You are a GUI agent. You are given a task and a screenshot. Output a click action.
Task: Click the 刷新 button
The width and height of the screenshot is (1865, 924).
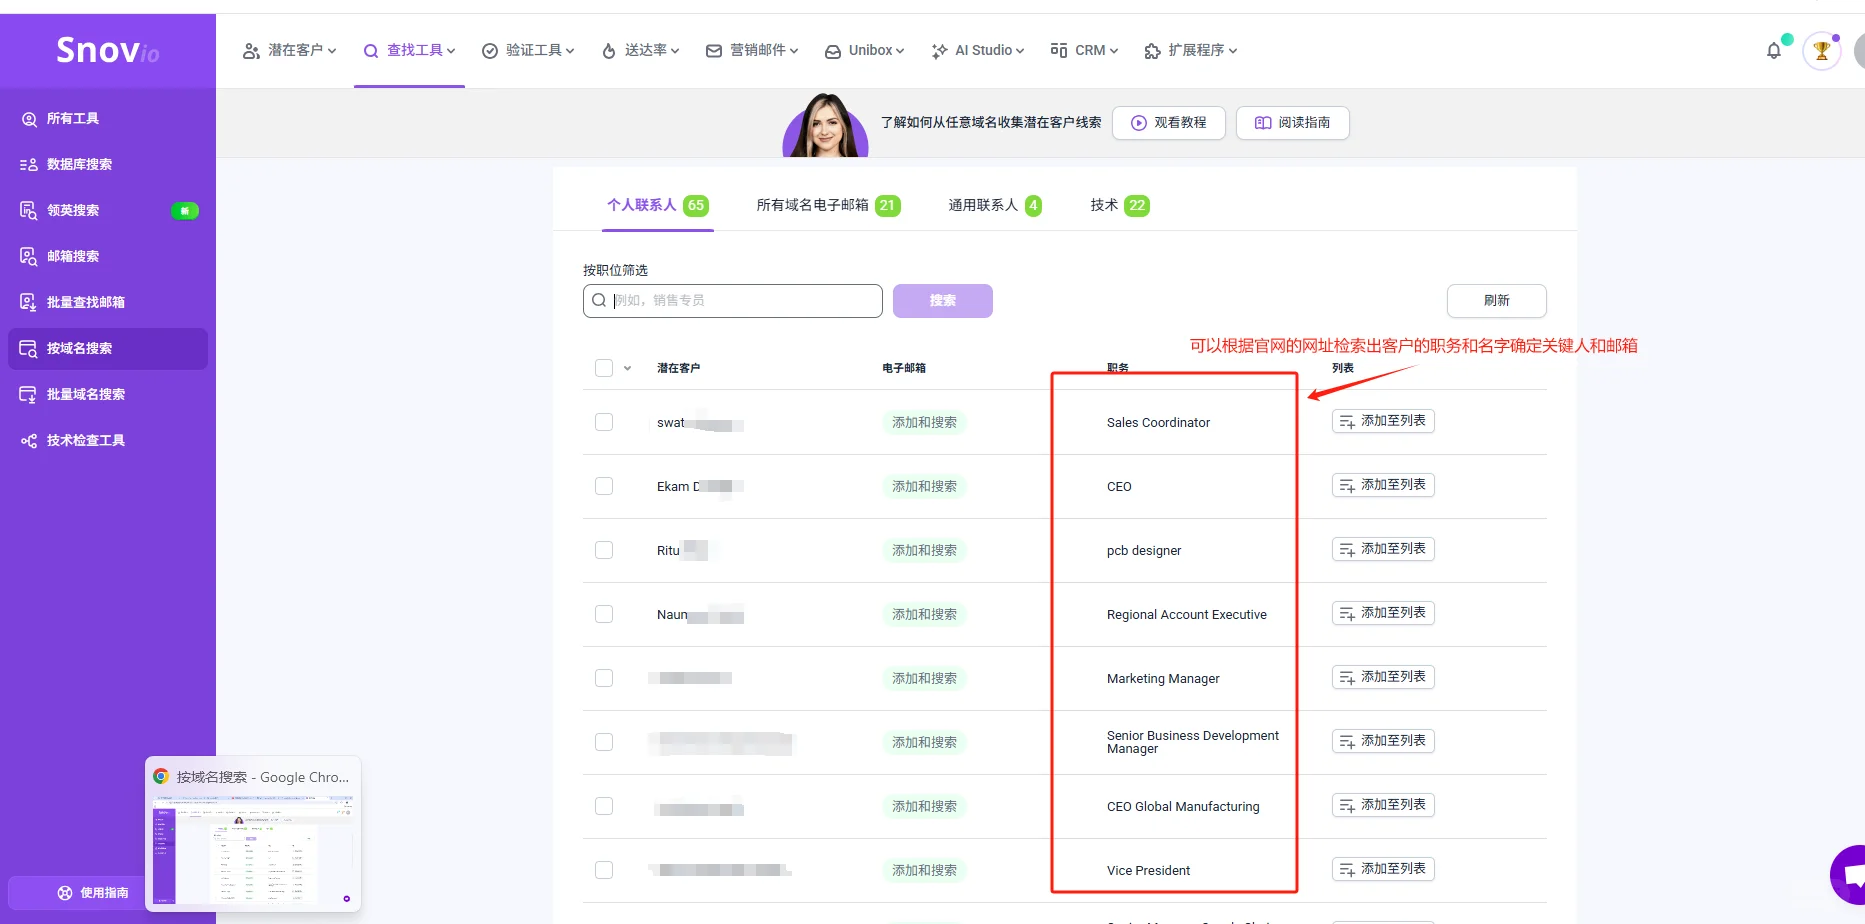point(1496,300)
